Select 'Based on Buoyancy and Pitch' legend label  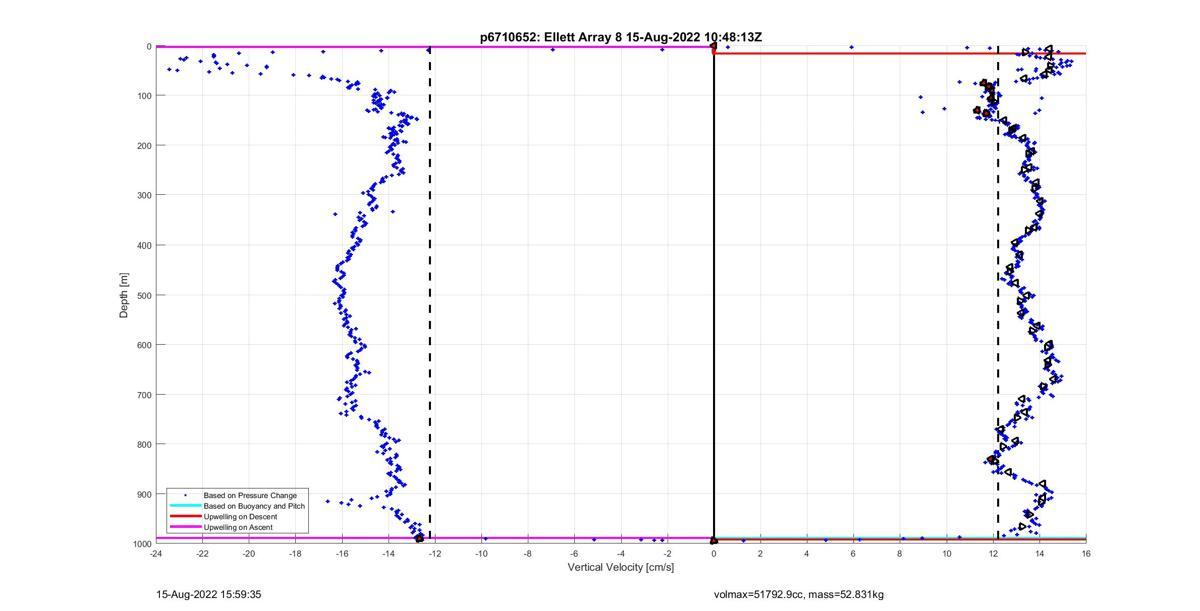[x=254, y=506]
